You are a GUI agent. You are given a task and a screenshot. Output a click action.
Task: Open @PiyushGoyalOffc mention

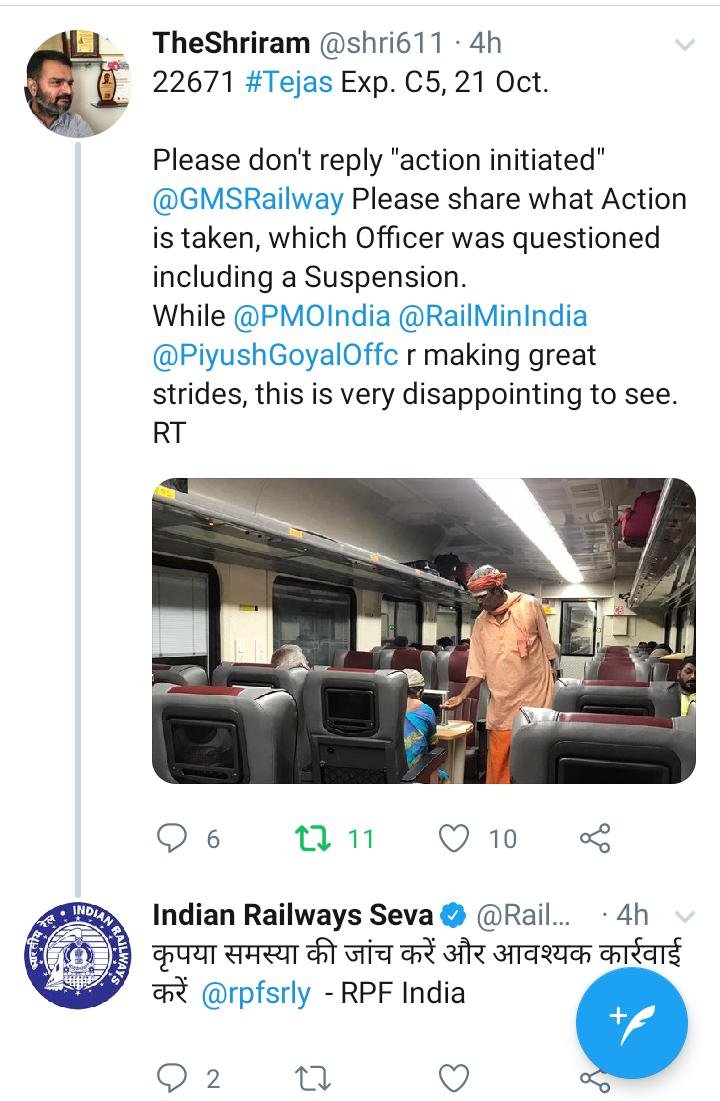click(x=276, y=355)
